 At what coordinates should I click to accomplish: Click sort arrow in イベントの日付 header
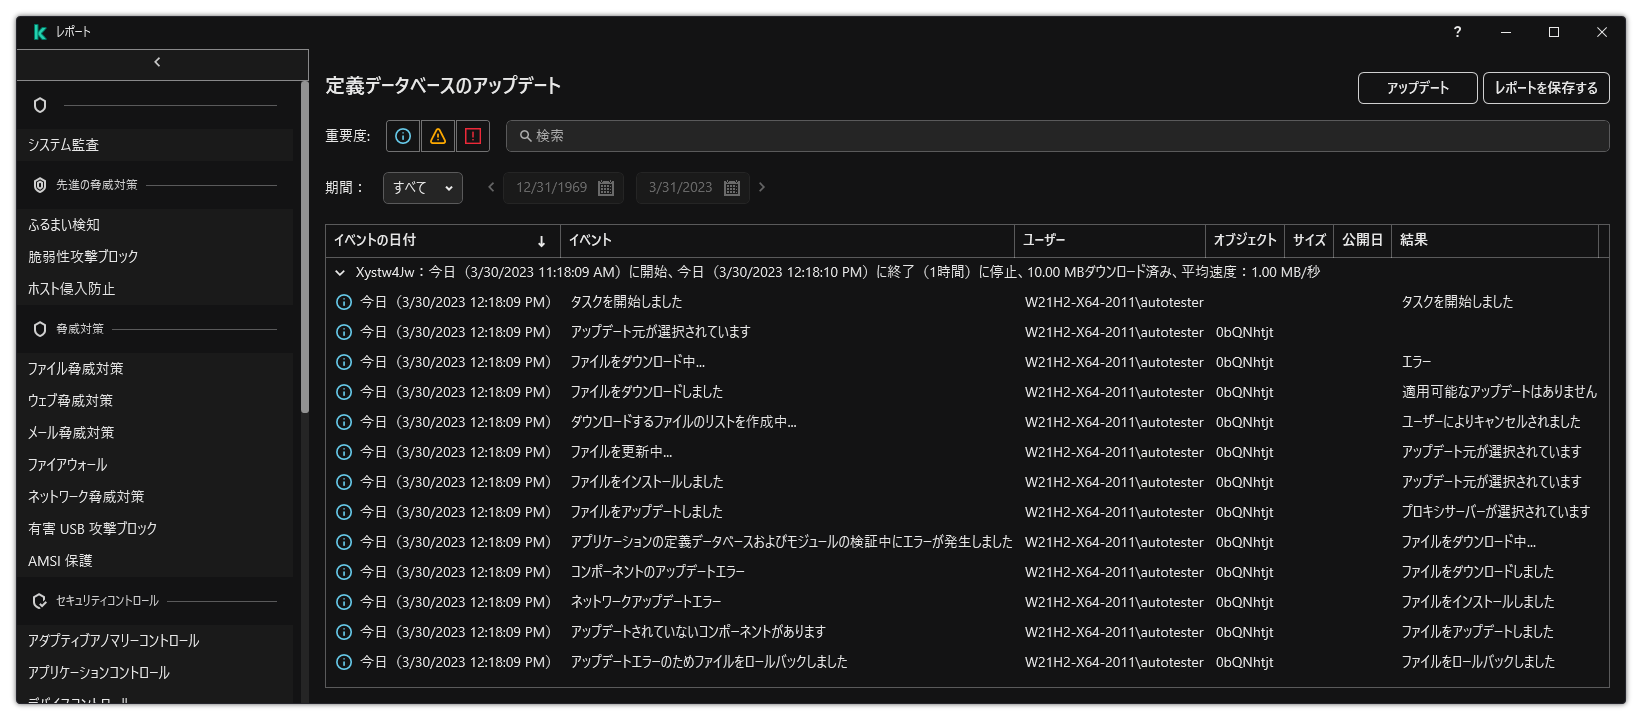click(x=541, y=241)
